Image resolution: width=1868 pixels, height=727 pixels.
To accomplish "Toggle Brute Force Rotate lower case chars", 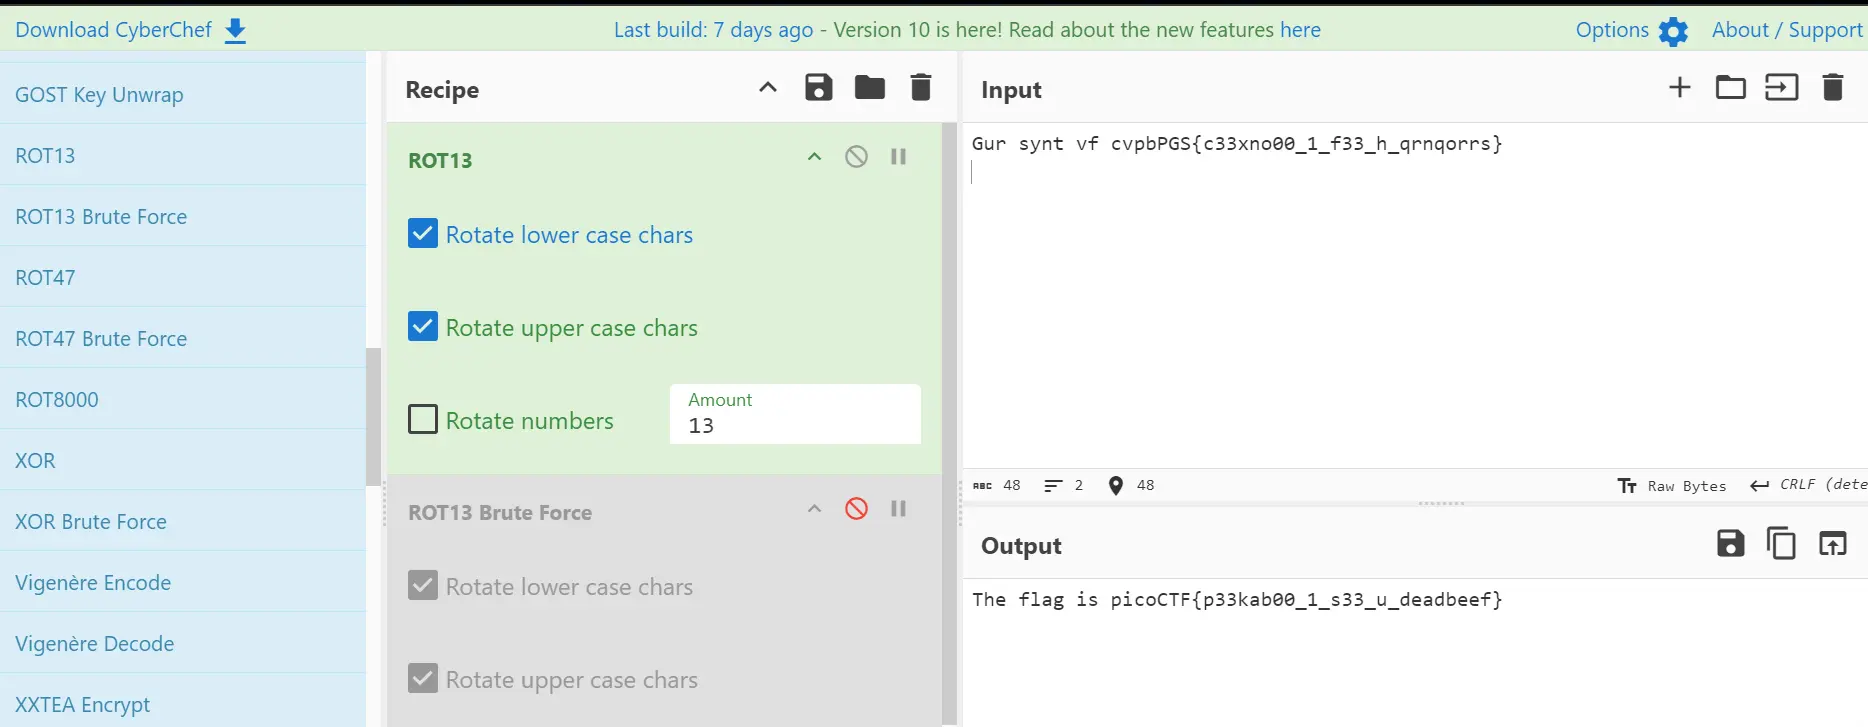I will 423,585.
